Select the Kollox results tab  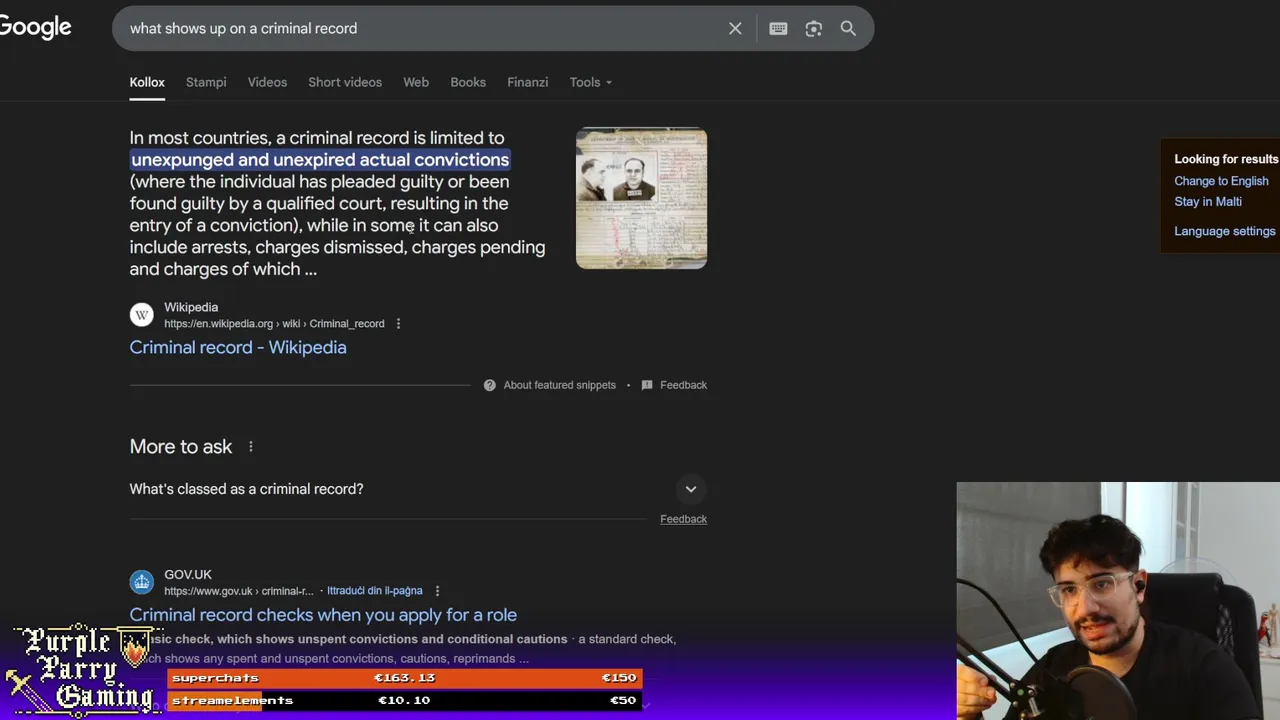click(x=147, y=82)
